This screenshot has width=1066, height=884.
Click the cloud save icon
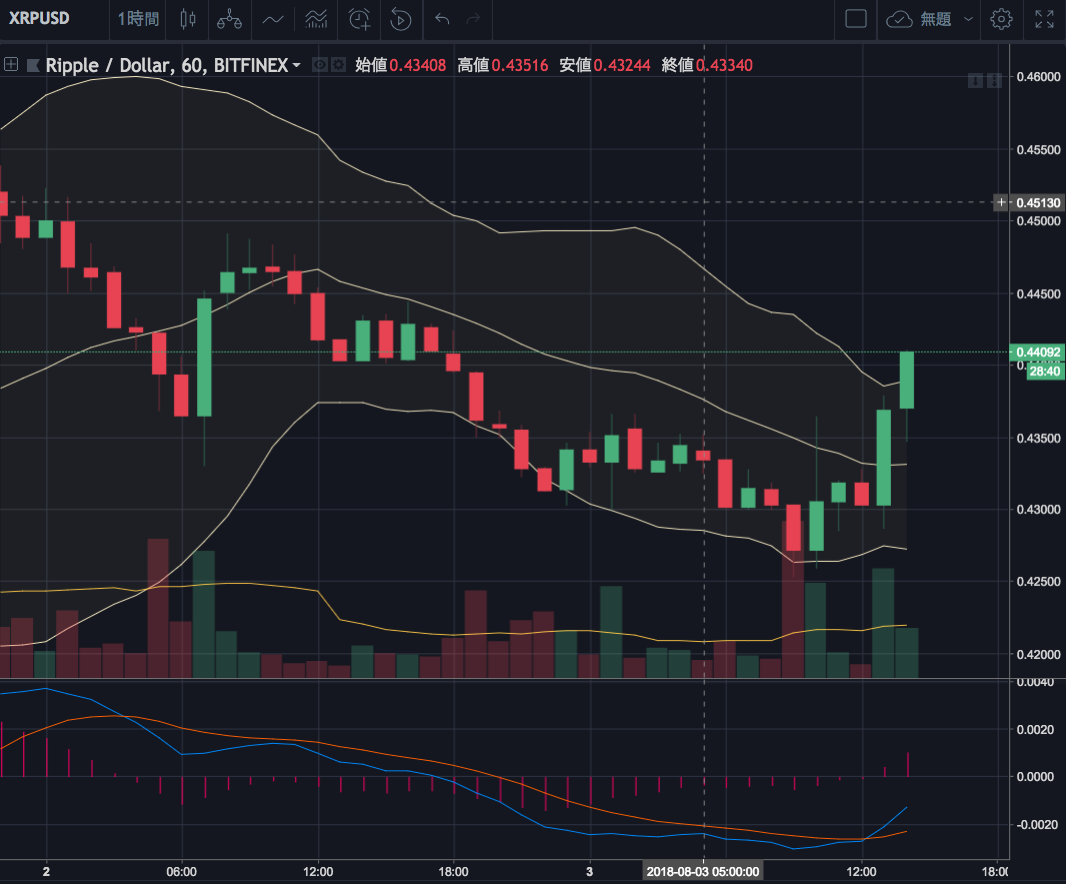899,19
